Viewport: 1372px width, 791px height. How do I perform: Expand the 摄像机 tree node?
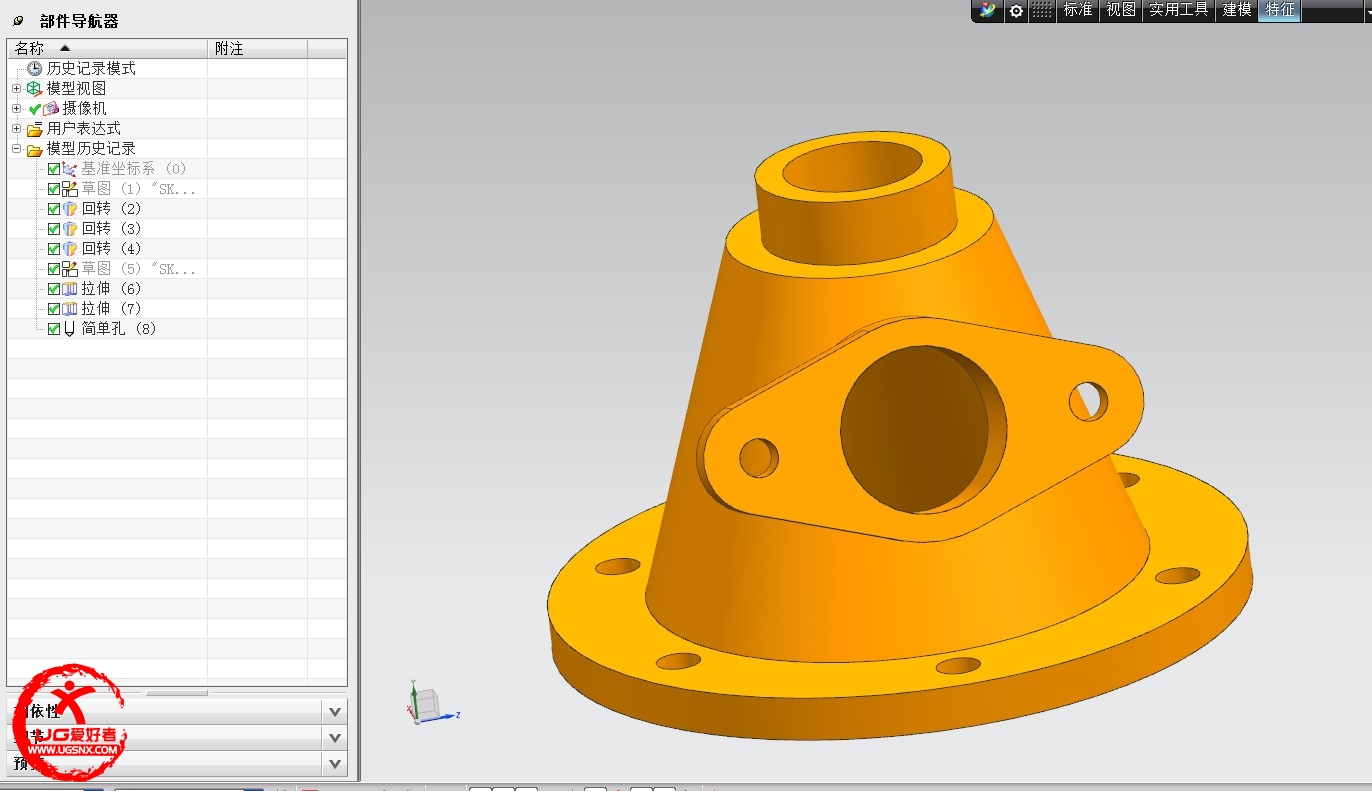tap(16, 108)
